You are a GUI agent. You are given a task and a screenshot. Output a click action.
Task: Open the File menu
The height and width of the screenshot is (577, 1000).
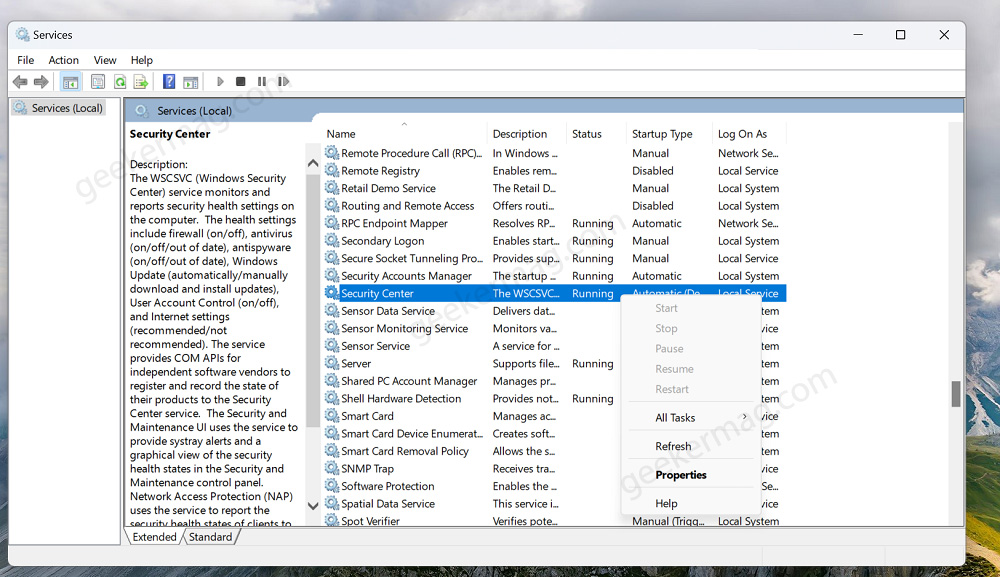click(x=26, y=60)
